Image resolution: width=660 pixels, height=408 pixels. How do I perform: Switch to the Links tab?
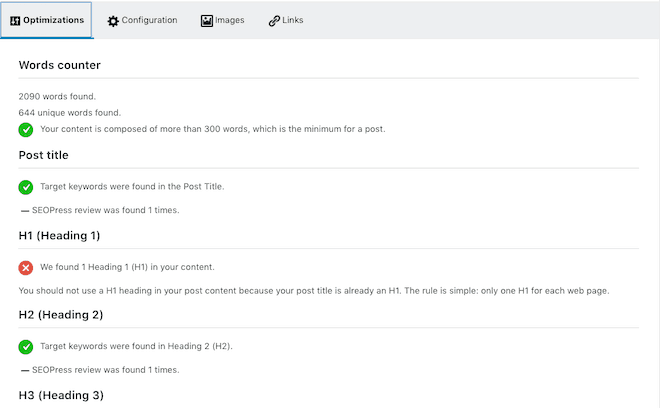click(x=286, y=20)
